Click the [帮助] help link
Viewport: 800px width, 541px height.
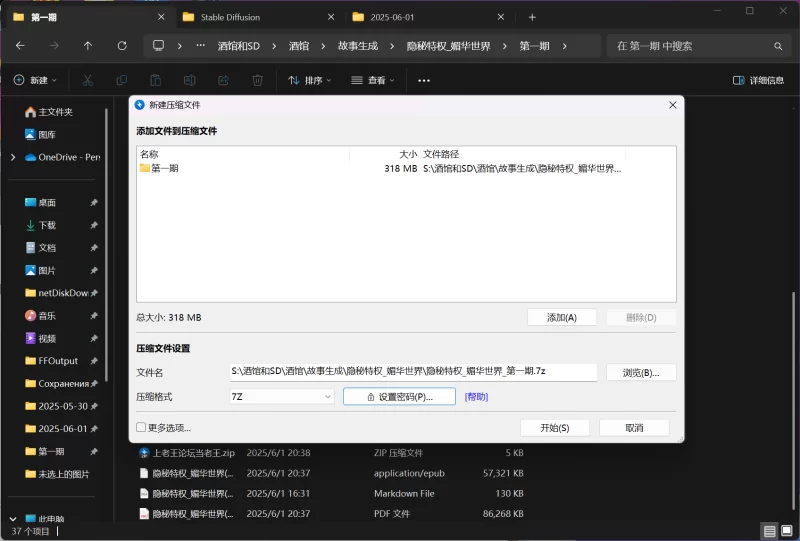click(476, 397)
